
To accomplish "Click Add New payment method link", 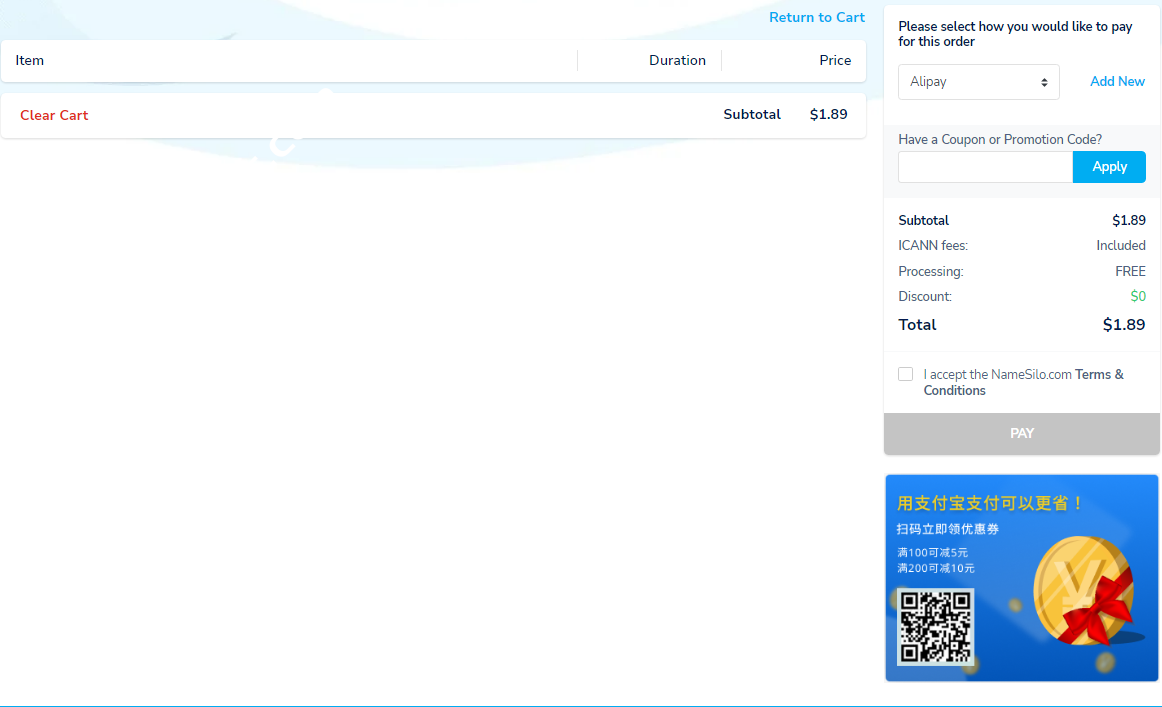I will [1117, 82].
